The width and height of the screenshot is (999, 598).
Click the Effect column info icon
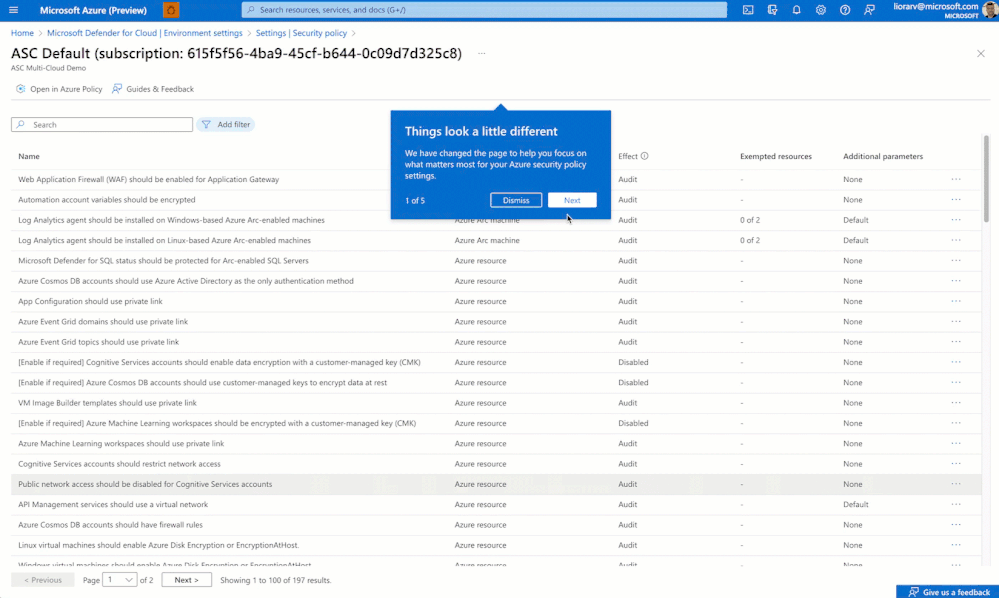pyautogui.click(x=645, y=156)
